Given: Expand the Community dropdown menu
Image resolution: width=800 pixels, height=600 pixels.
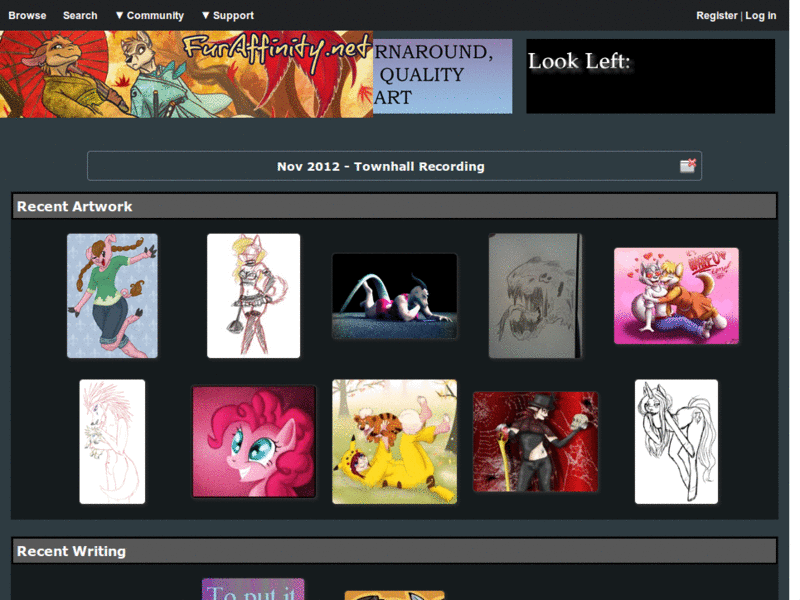Looking at the screenshot, I should 149,15.
